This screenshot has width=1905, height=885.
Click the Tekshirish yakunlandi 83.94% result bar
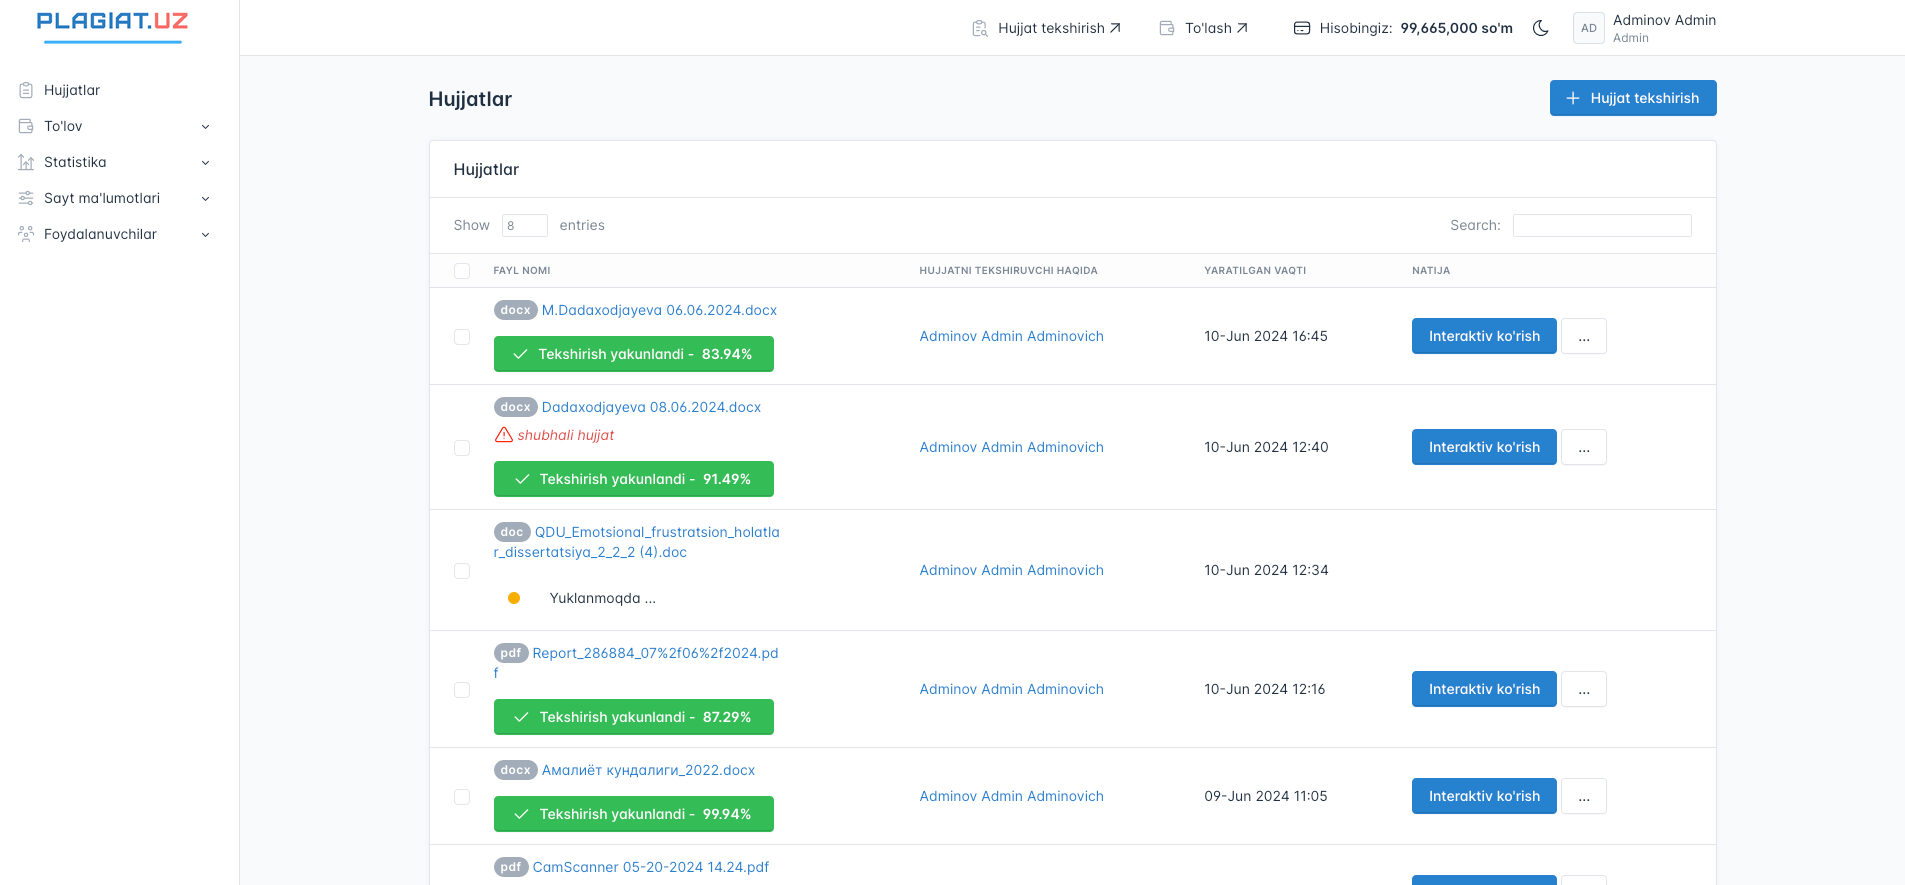pos(634,354)
